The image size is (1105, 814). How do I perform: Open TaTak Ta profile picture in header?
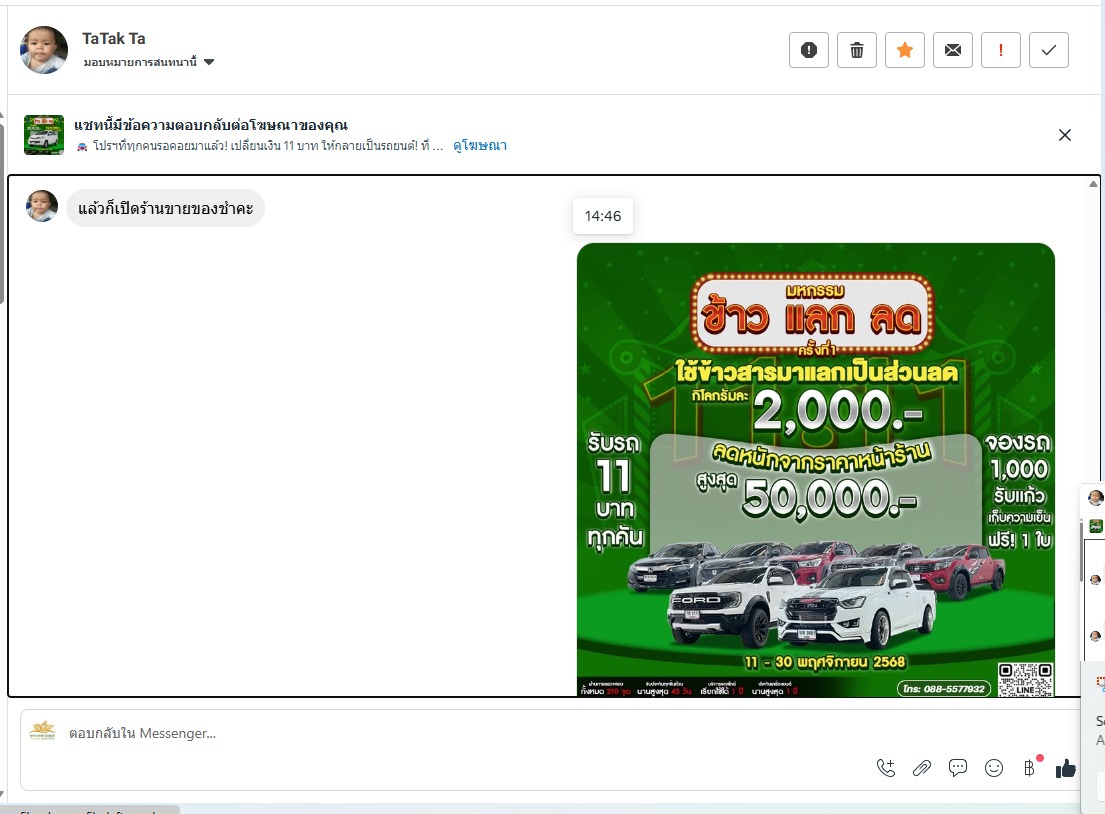point(44,50)
